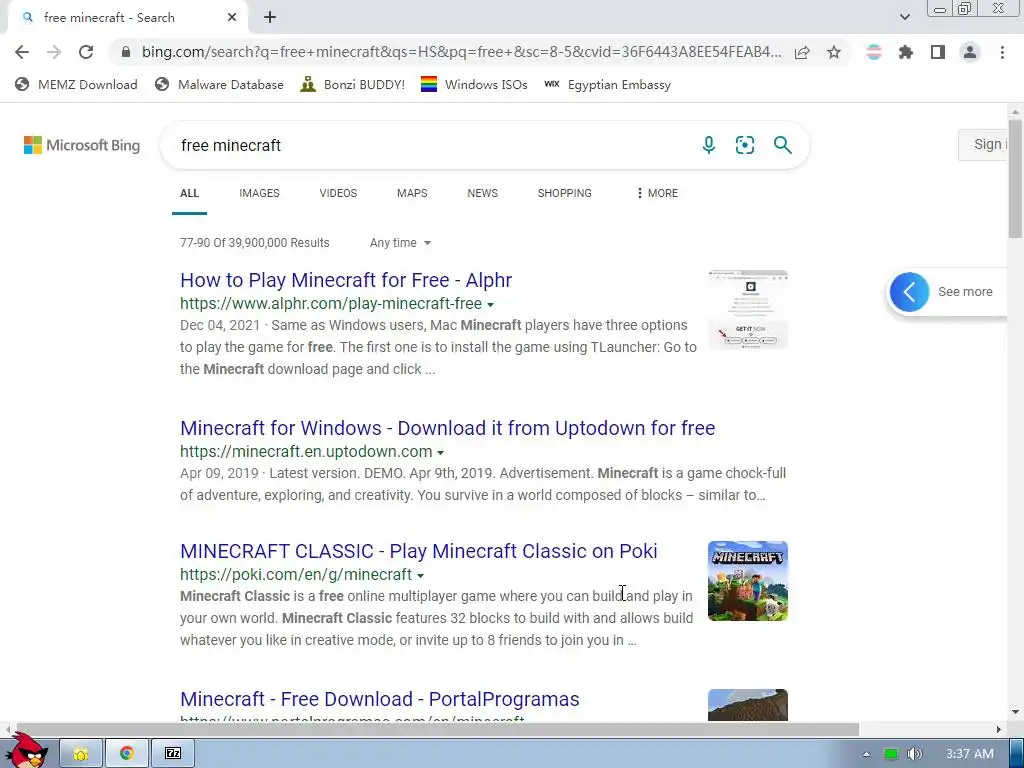Click the green network tray icon
The height and width of the screenshot is (768, 1024).
(x=891, y=754)
